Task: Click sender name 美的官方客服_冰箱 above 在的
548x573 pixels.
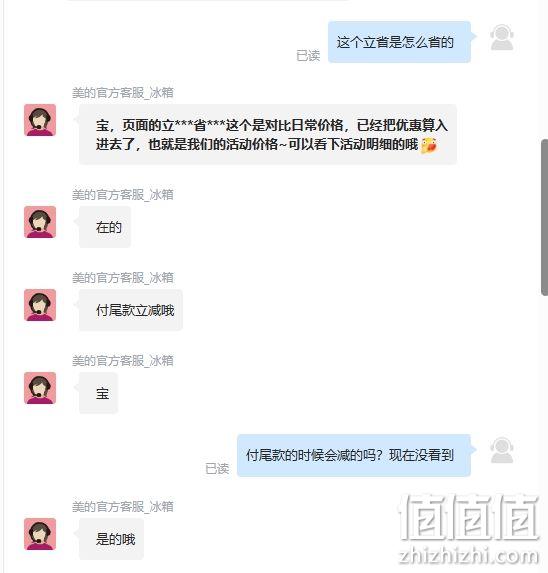Action: pos(123,195)
